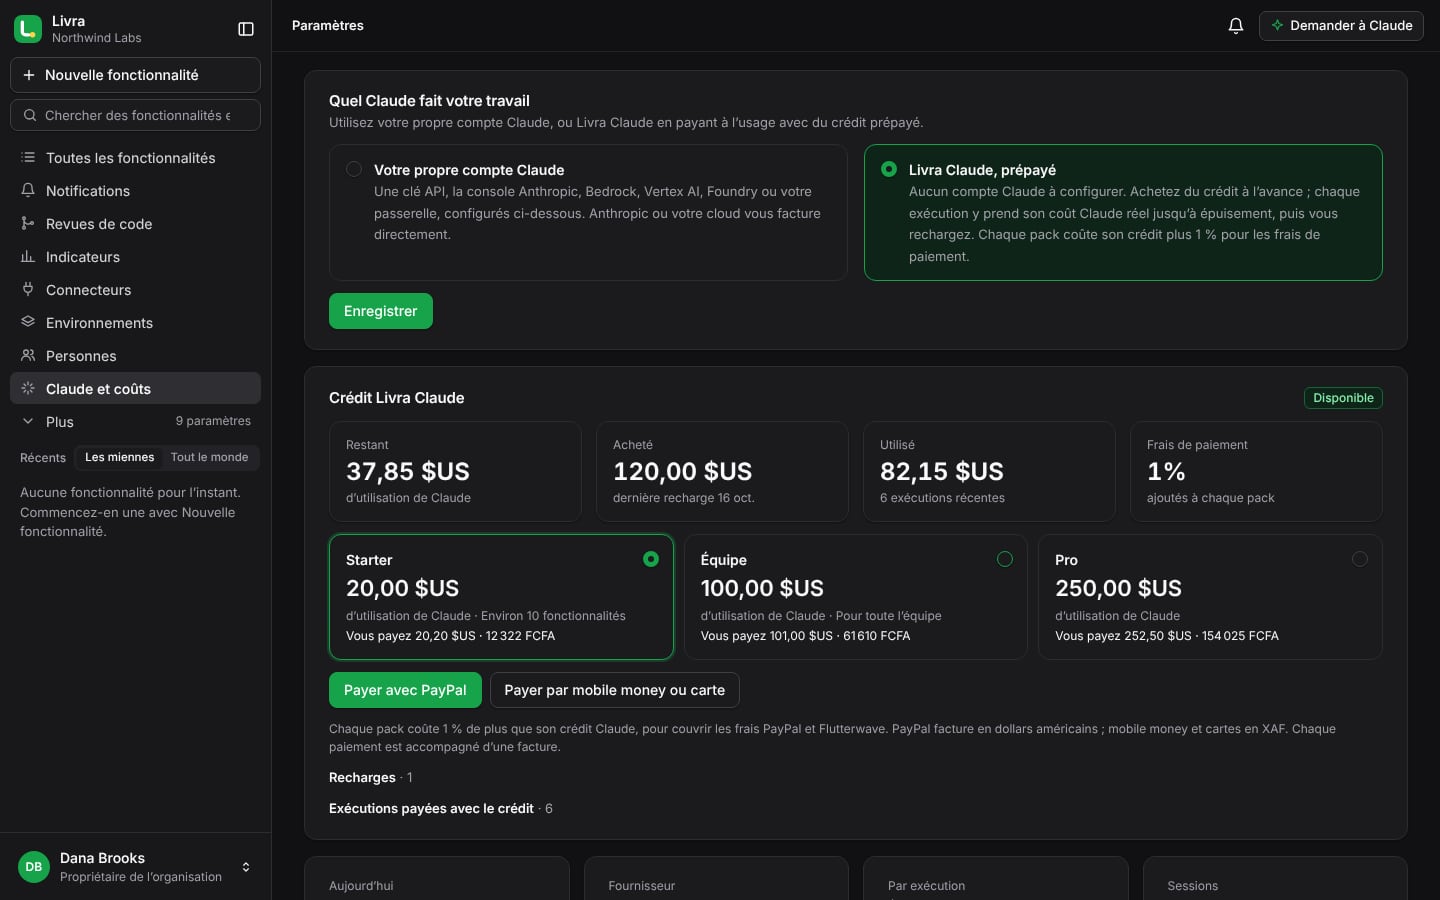The width and height of the screenshot is (1440, 900).
Task: Click the spark icon beside Claude et coûts
Action: click(28, 389)
